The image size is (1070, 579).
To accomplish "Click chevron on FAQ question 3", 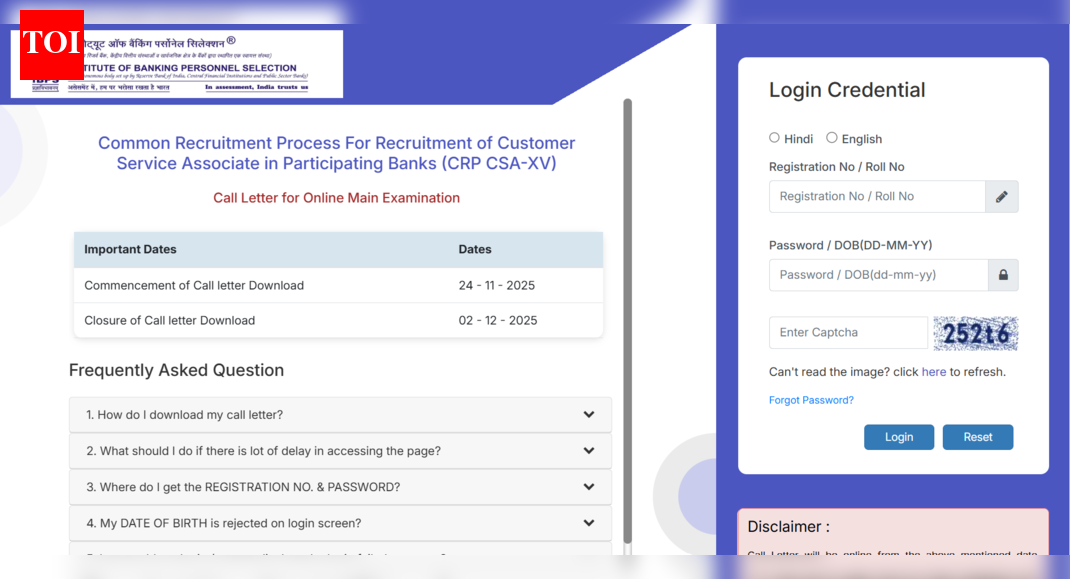I will coord(589,487).
